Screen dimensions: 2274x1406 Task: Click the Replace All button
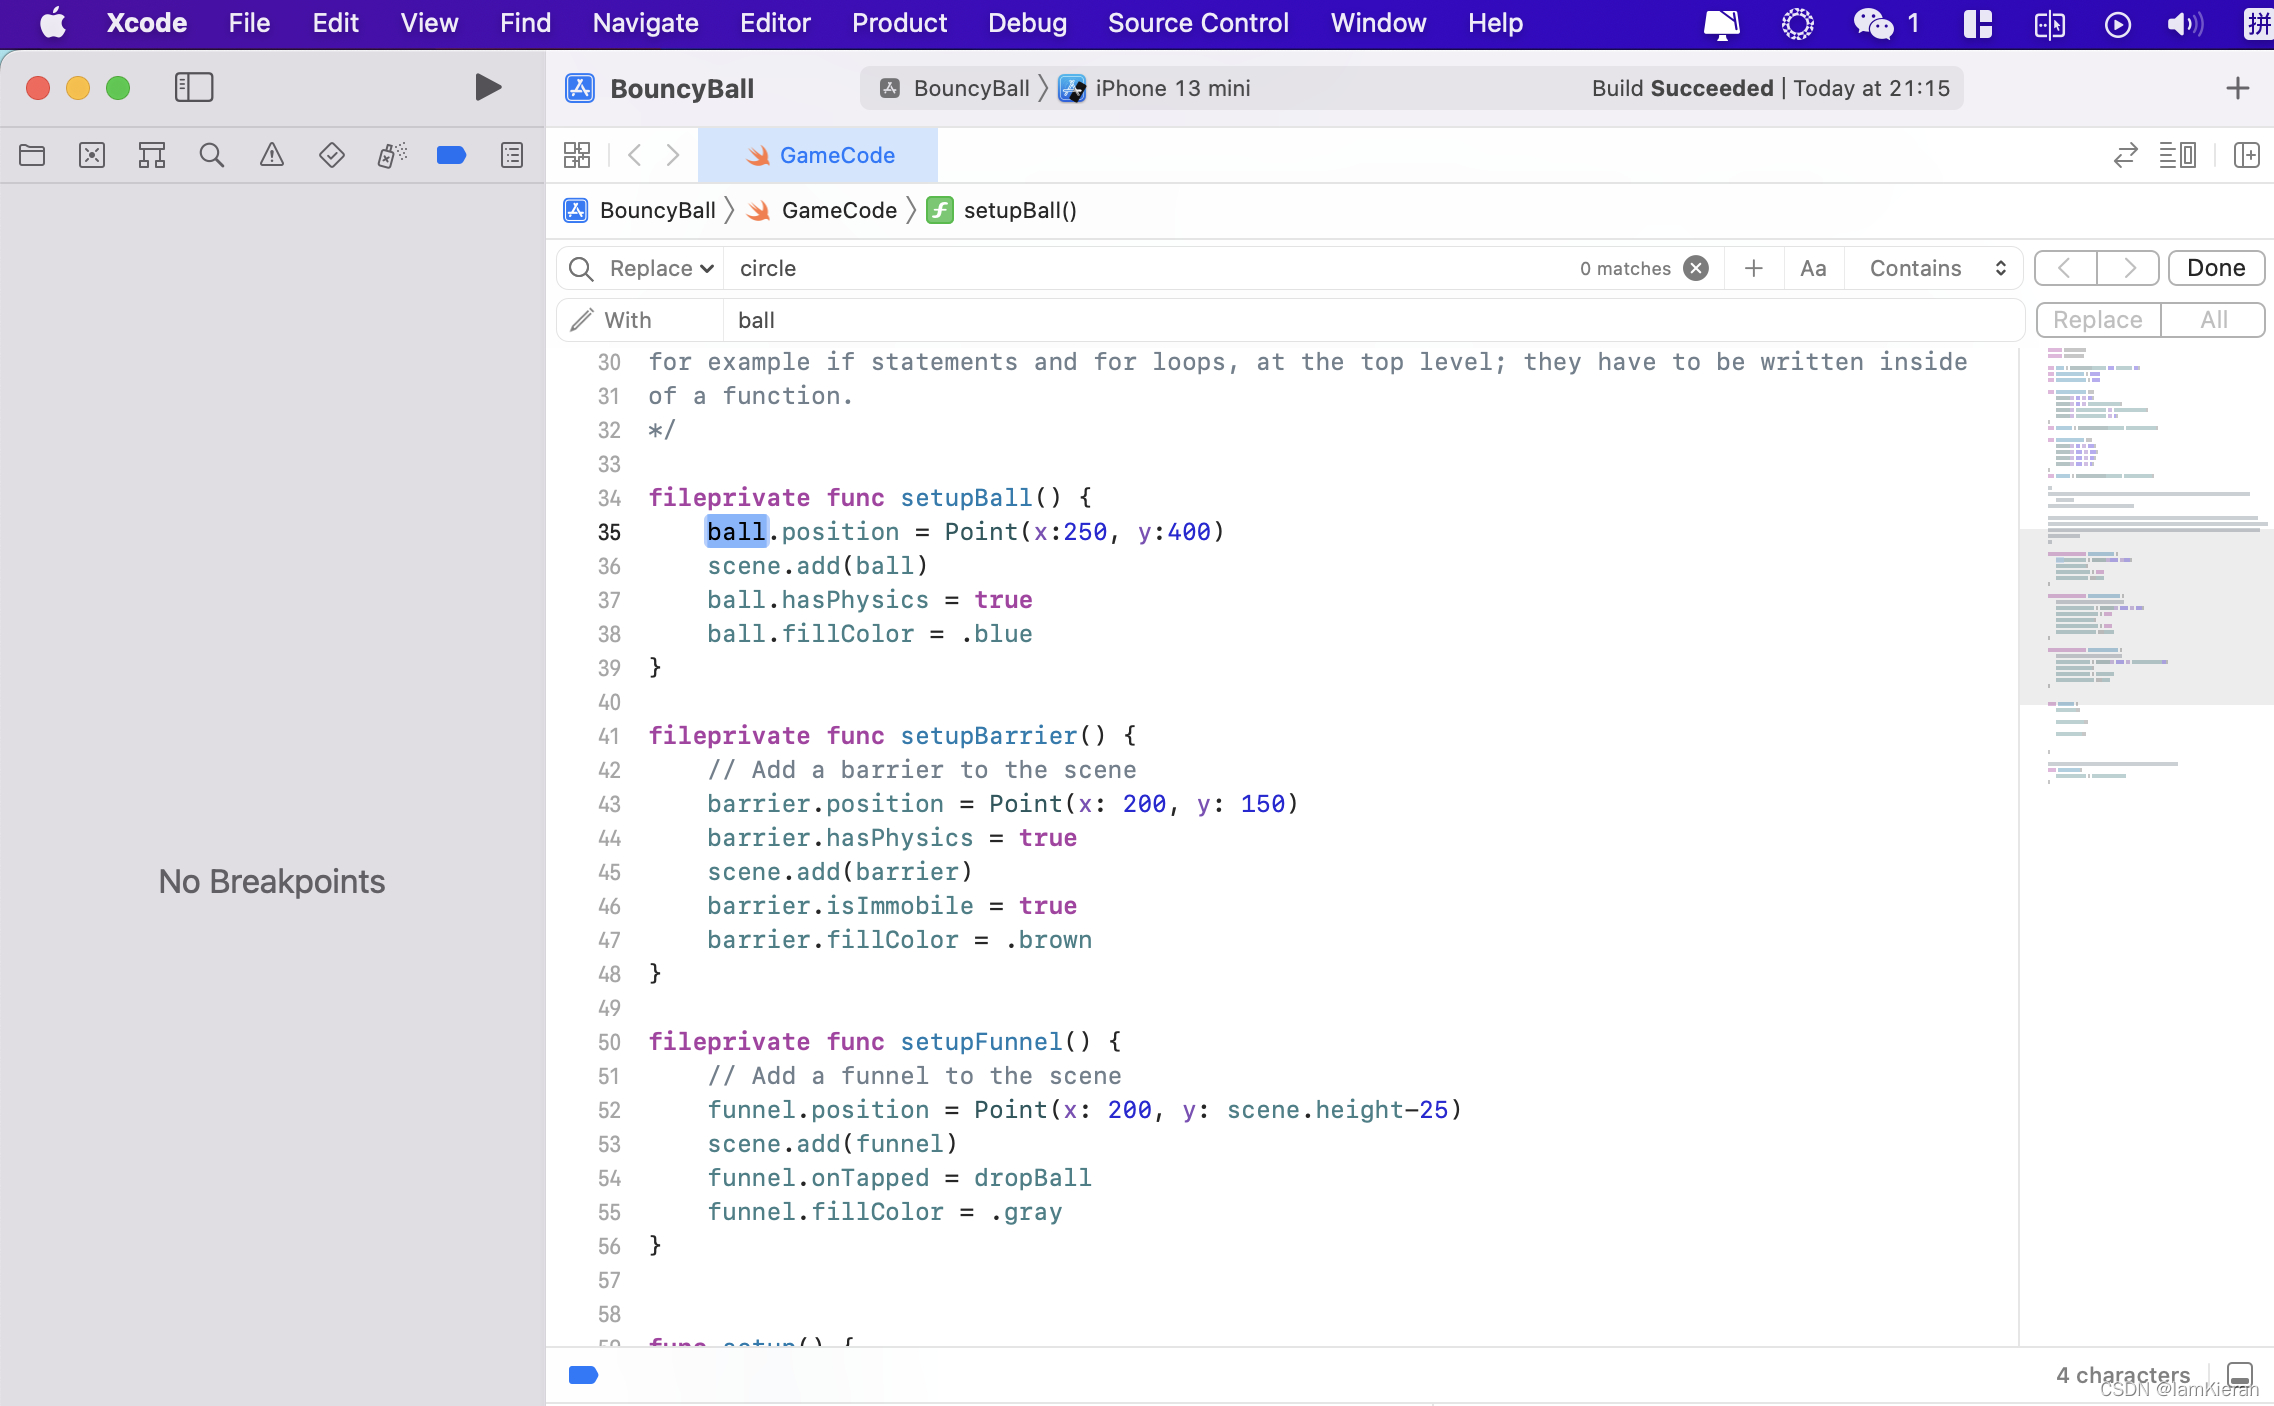[x=2214, y=318]
